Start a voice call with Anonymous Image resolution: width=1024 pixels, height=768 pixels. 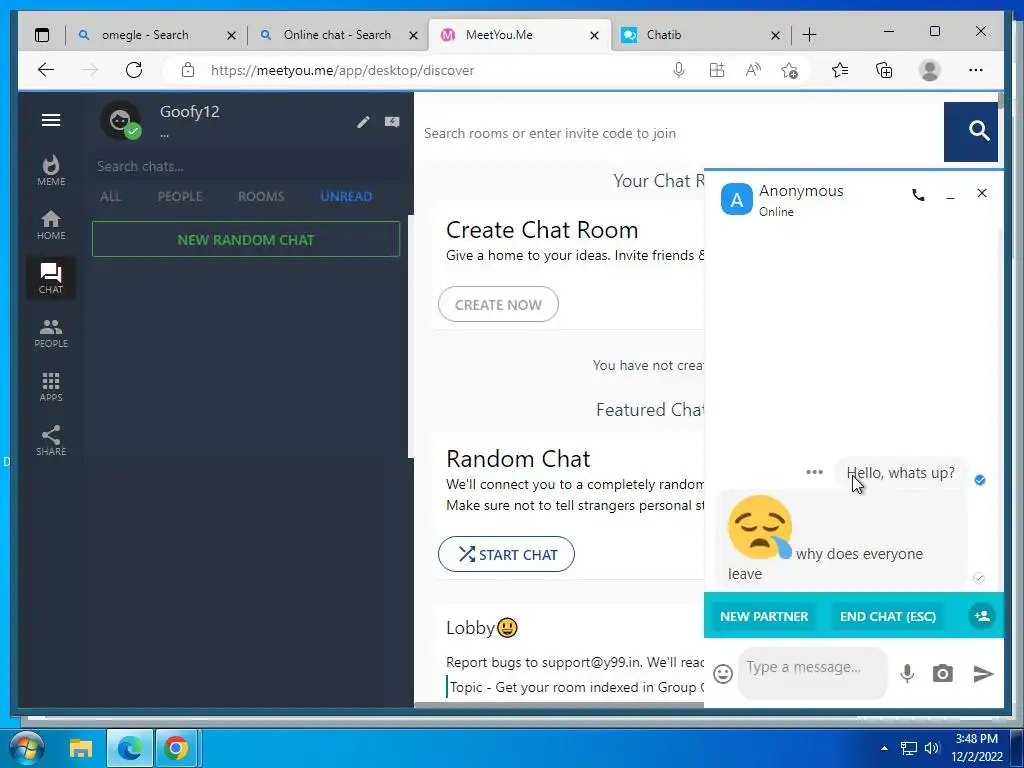pyautogui.click(x=918, y=195)
